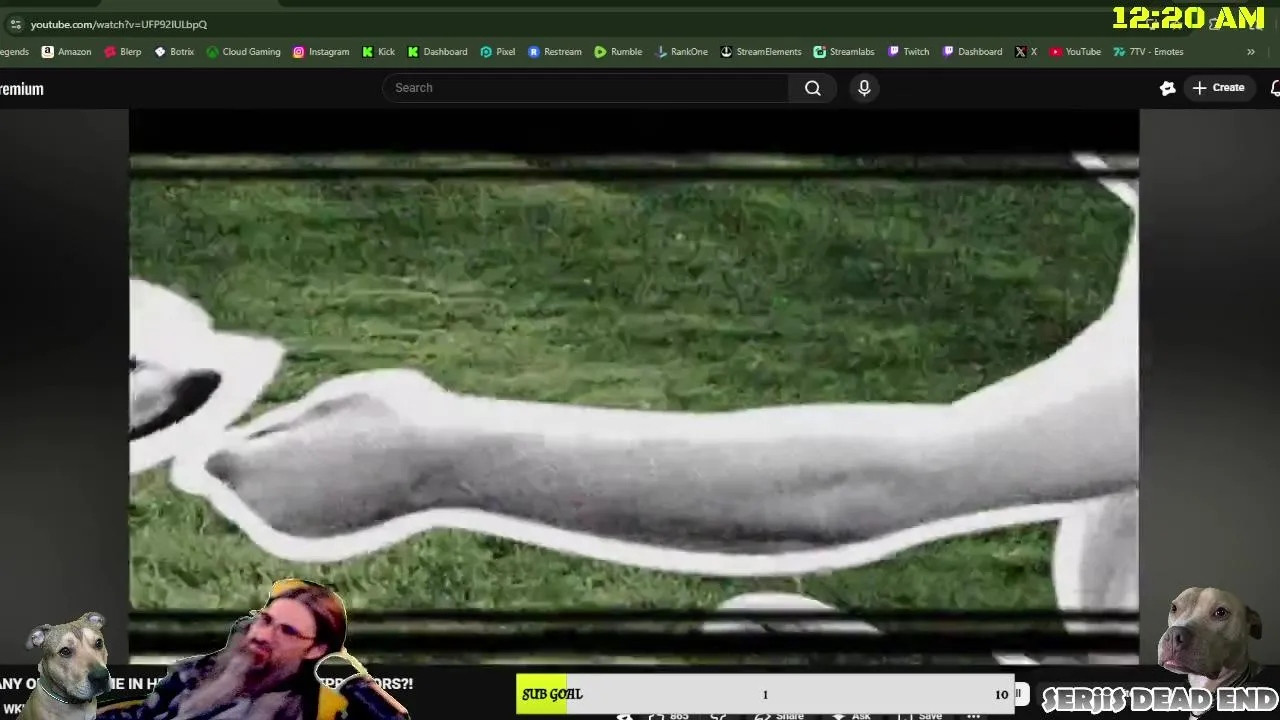Open the Kick Dashboard bookmark next to Kick
This screenshot has height=720, width=1280.
click(x=438, y=52)
